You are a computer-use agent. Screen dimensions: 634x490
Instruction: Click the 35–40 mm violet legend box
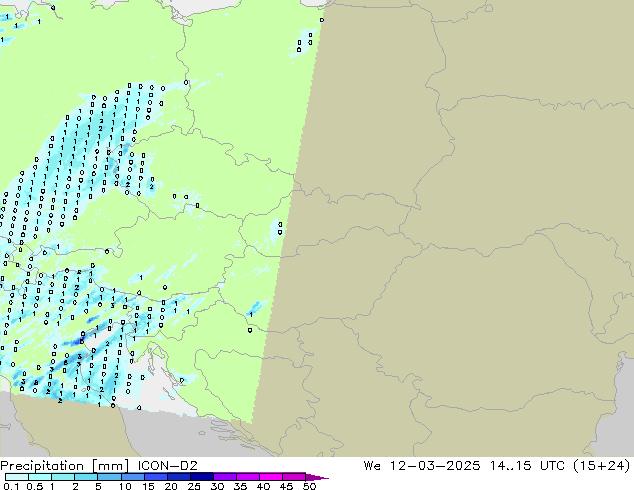[247, 477]
